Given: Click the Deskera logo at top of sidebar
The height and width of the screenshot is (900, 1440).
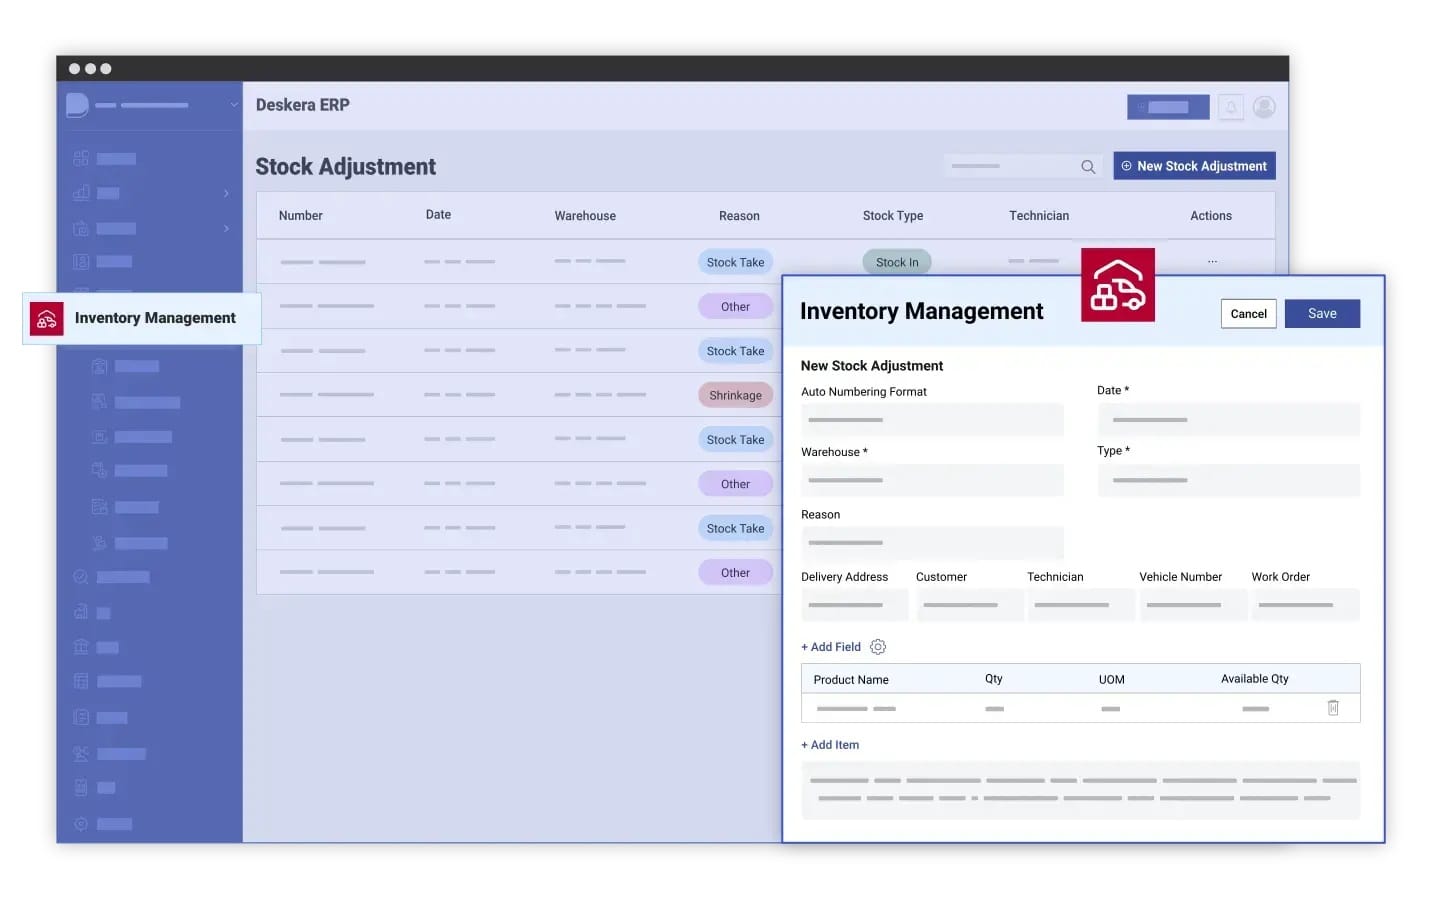Looking at the screenshot, I should point(77,105).
